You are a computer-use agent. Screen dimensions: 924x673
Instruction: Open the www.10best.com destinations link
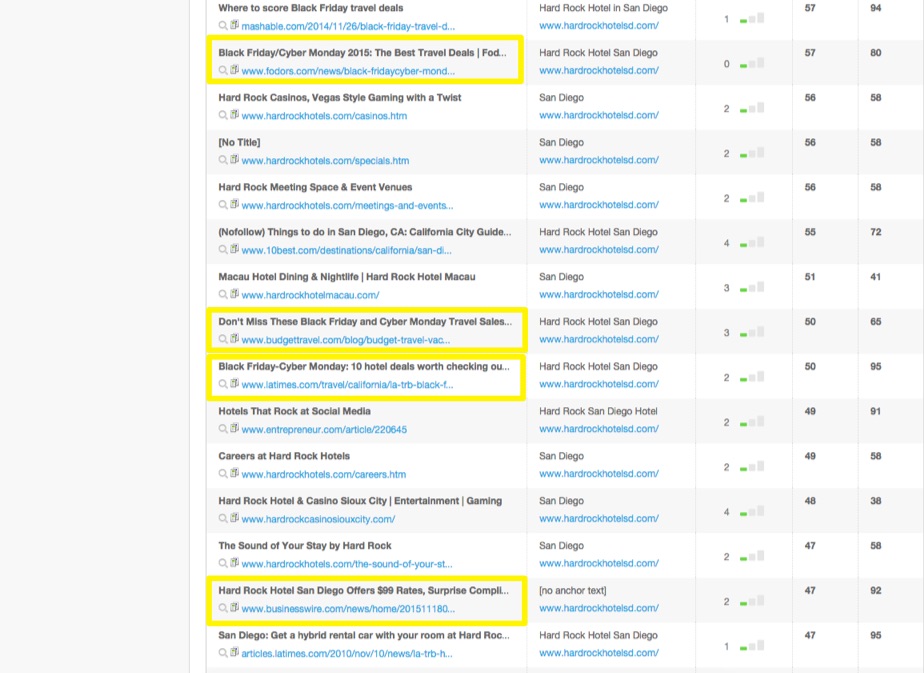[x=346, y=250]
